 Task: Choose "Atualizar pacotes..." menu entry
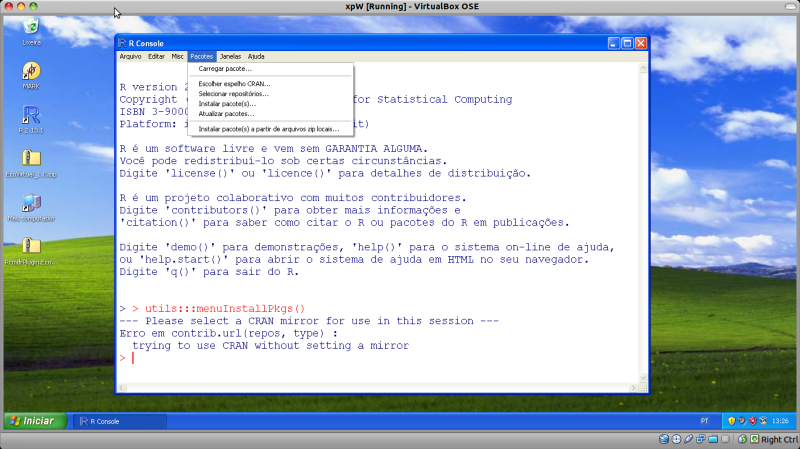(227, 114)
